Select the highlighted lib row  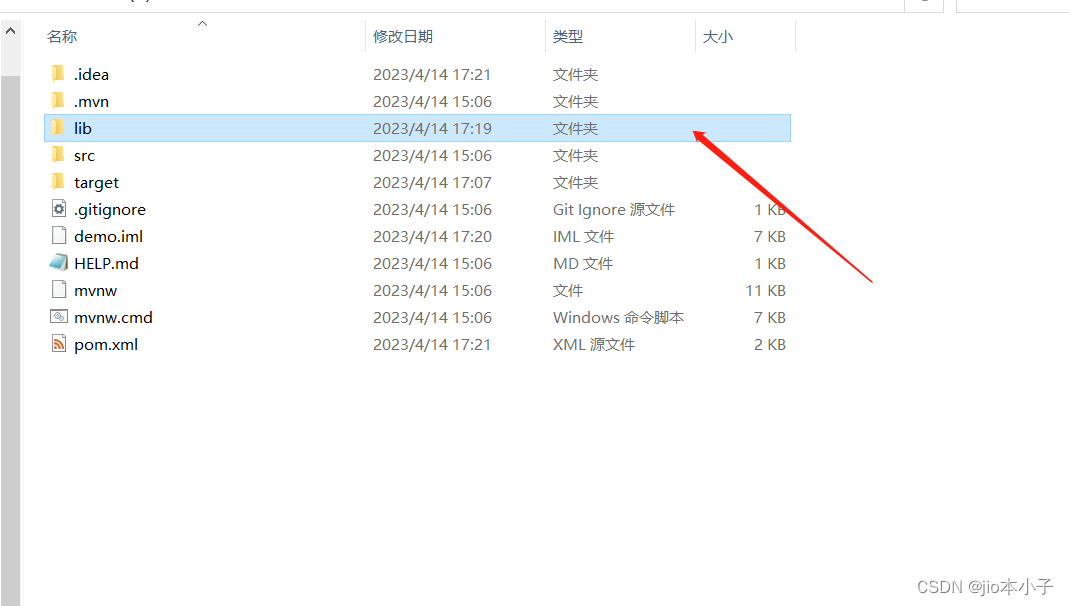[x=300, y=128]
